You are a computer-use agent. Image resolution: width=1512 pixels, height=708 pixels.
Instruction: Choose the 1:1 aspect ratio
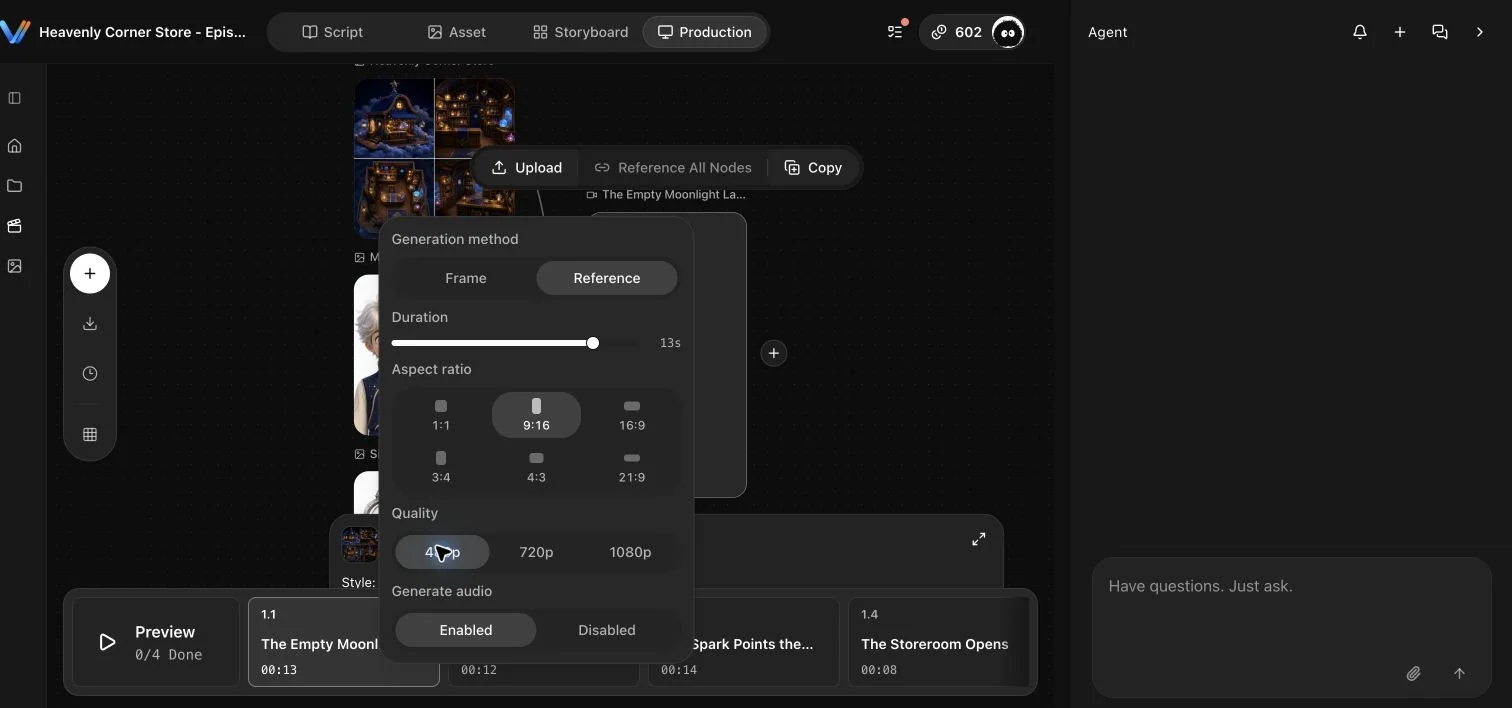coord(441,415)
